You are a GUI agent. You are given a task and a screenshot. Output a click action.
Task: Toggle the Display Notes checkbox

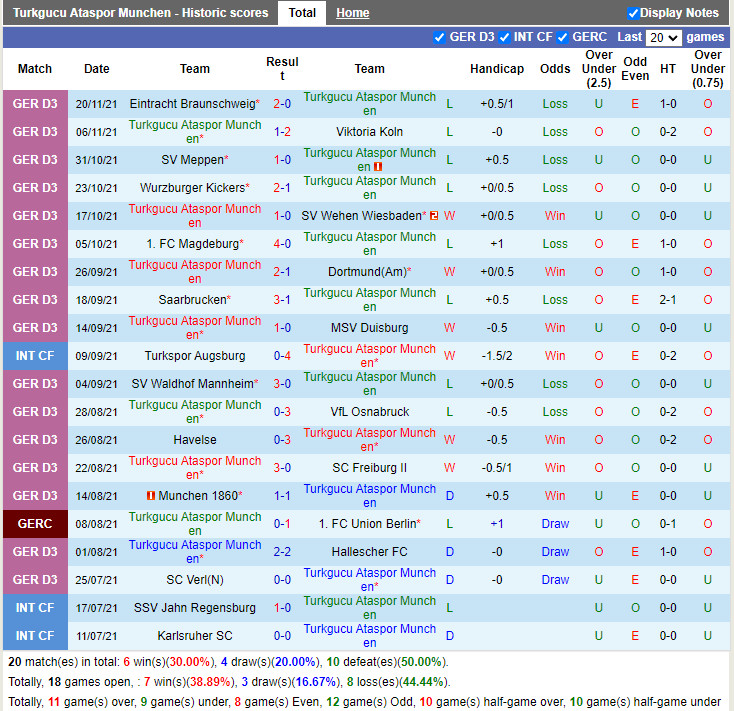(633, 13)
